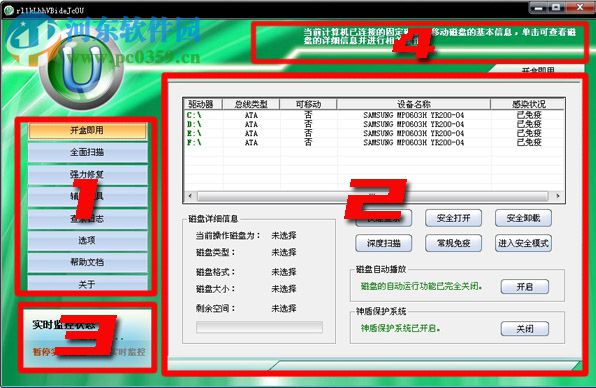The width and height of the screenshot is (596, 388).
Task: Start 深度扫描 on the disk
Action: pos(384,243)
